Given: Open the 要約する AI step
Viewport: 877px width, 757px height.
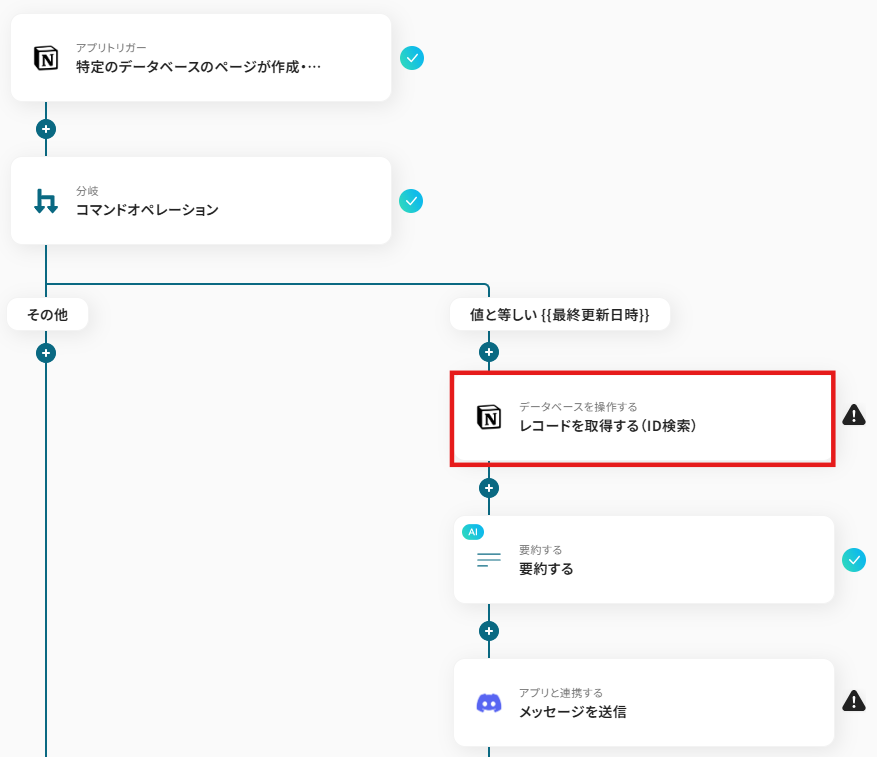Looking at the screenshot, I should click(x=644, y=559).
